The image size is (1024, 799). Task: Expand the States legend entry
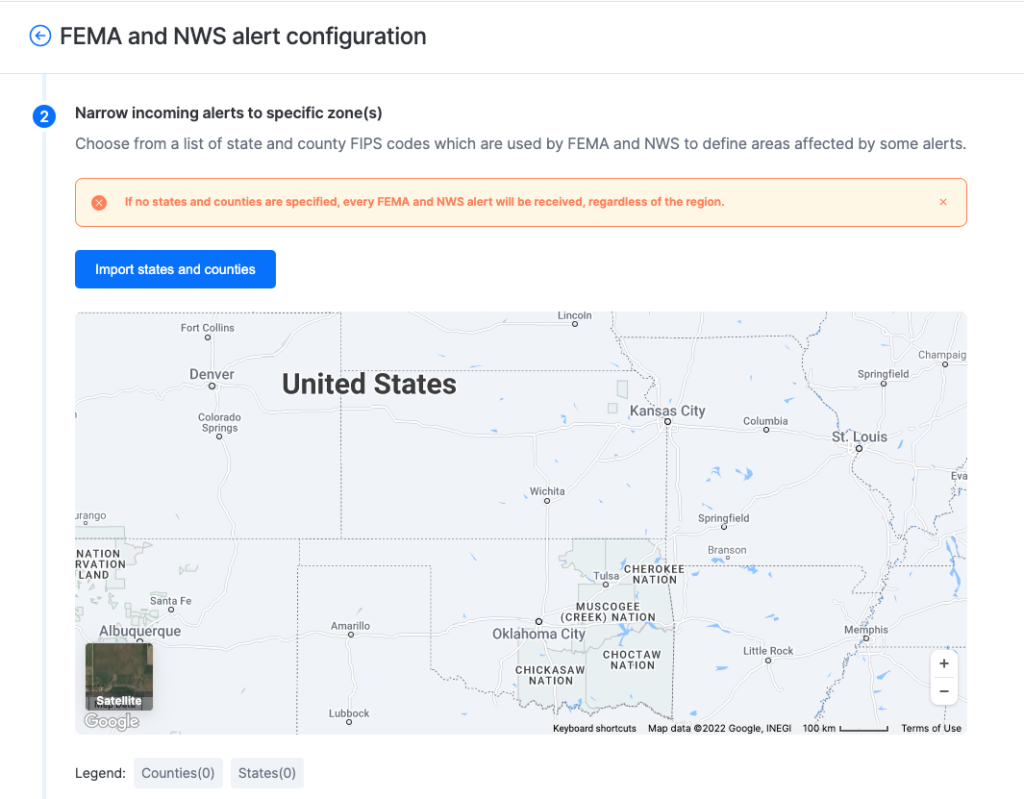click(267, 772)
